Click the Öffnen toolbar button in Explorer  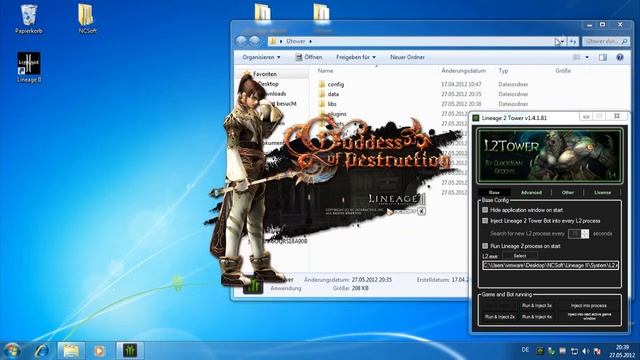click(309, 57)
